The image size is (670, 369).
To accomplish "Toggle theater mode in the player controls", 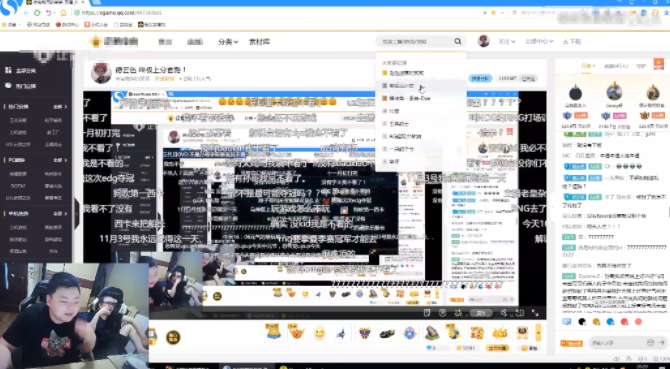I will (x=520, y=313).
